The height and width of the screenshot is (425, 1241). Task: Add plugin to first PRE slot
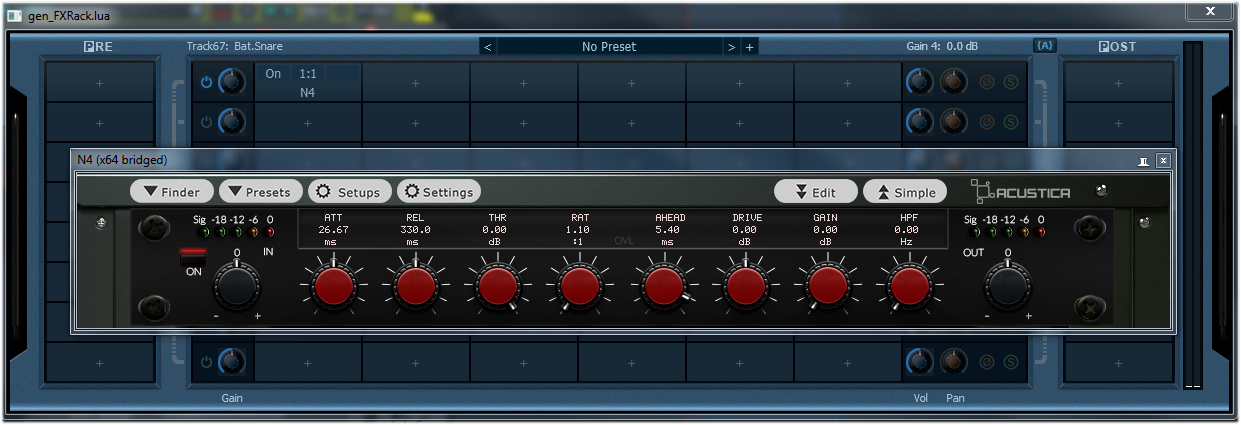(99, 83)
